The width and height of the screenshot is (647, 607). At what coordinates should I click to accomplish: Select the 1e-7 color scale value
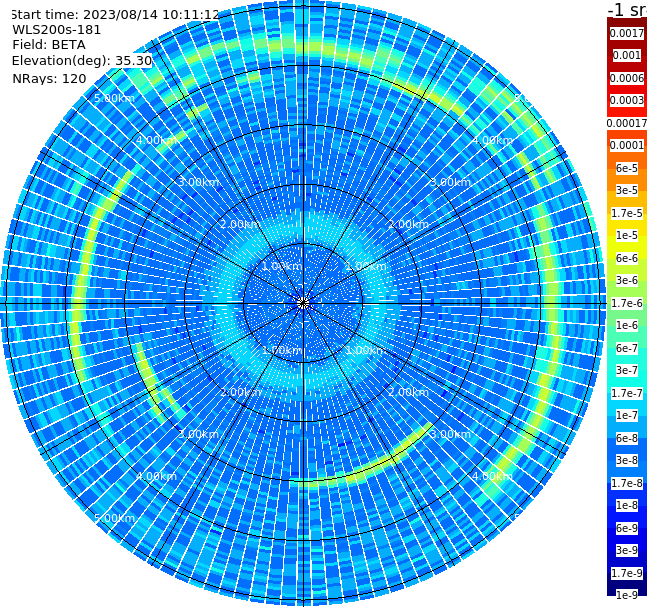tap(627, 415)
